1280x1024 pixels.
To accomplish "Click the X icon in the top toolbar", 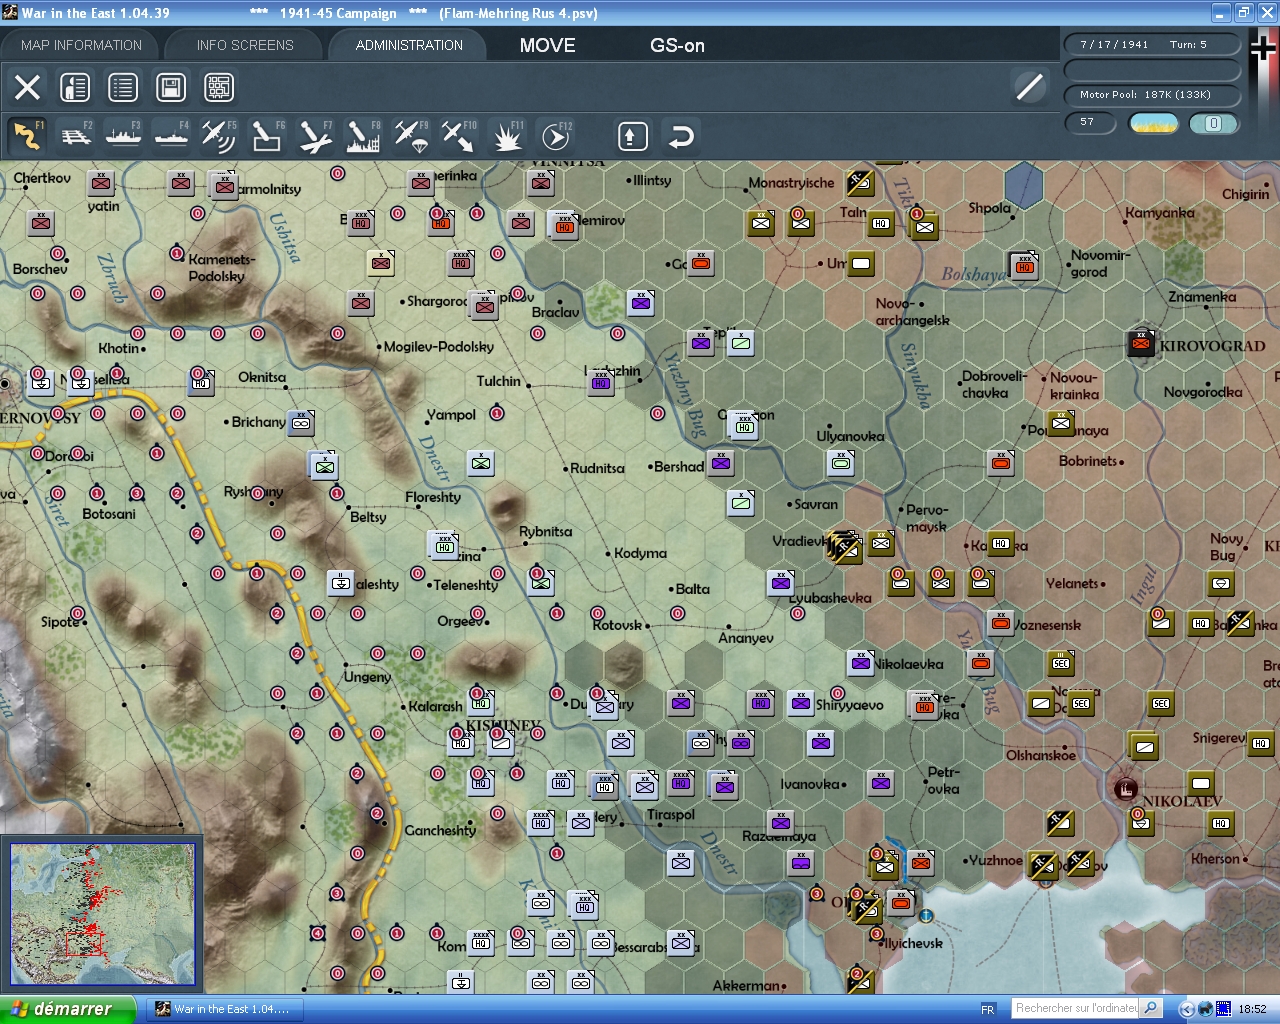I will (28, 87).
